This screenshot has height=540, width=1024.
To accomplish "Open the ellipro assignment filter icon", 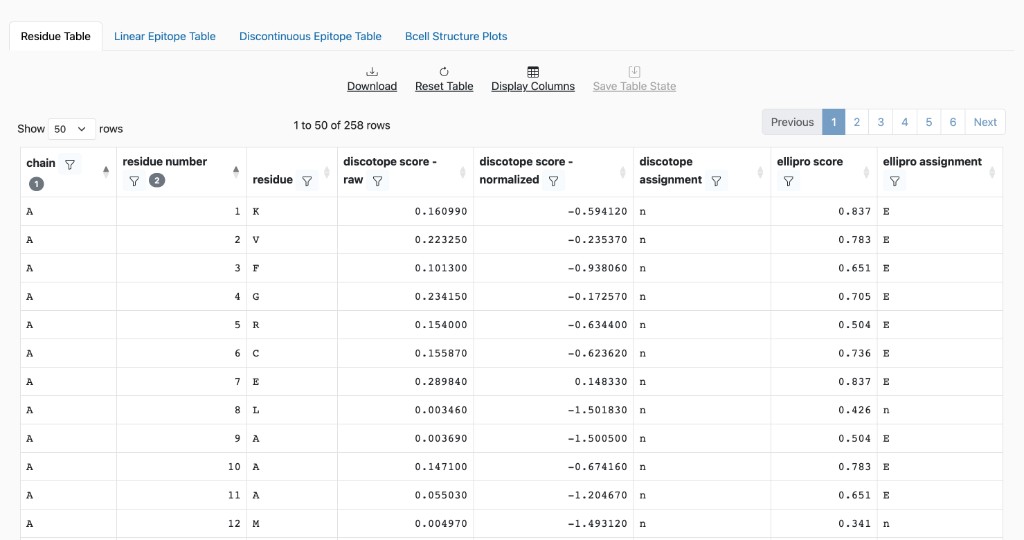I will (x=895, y=181).
